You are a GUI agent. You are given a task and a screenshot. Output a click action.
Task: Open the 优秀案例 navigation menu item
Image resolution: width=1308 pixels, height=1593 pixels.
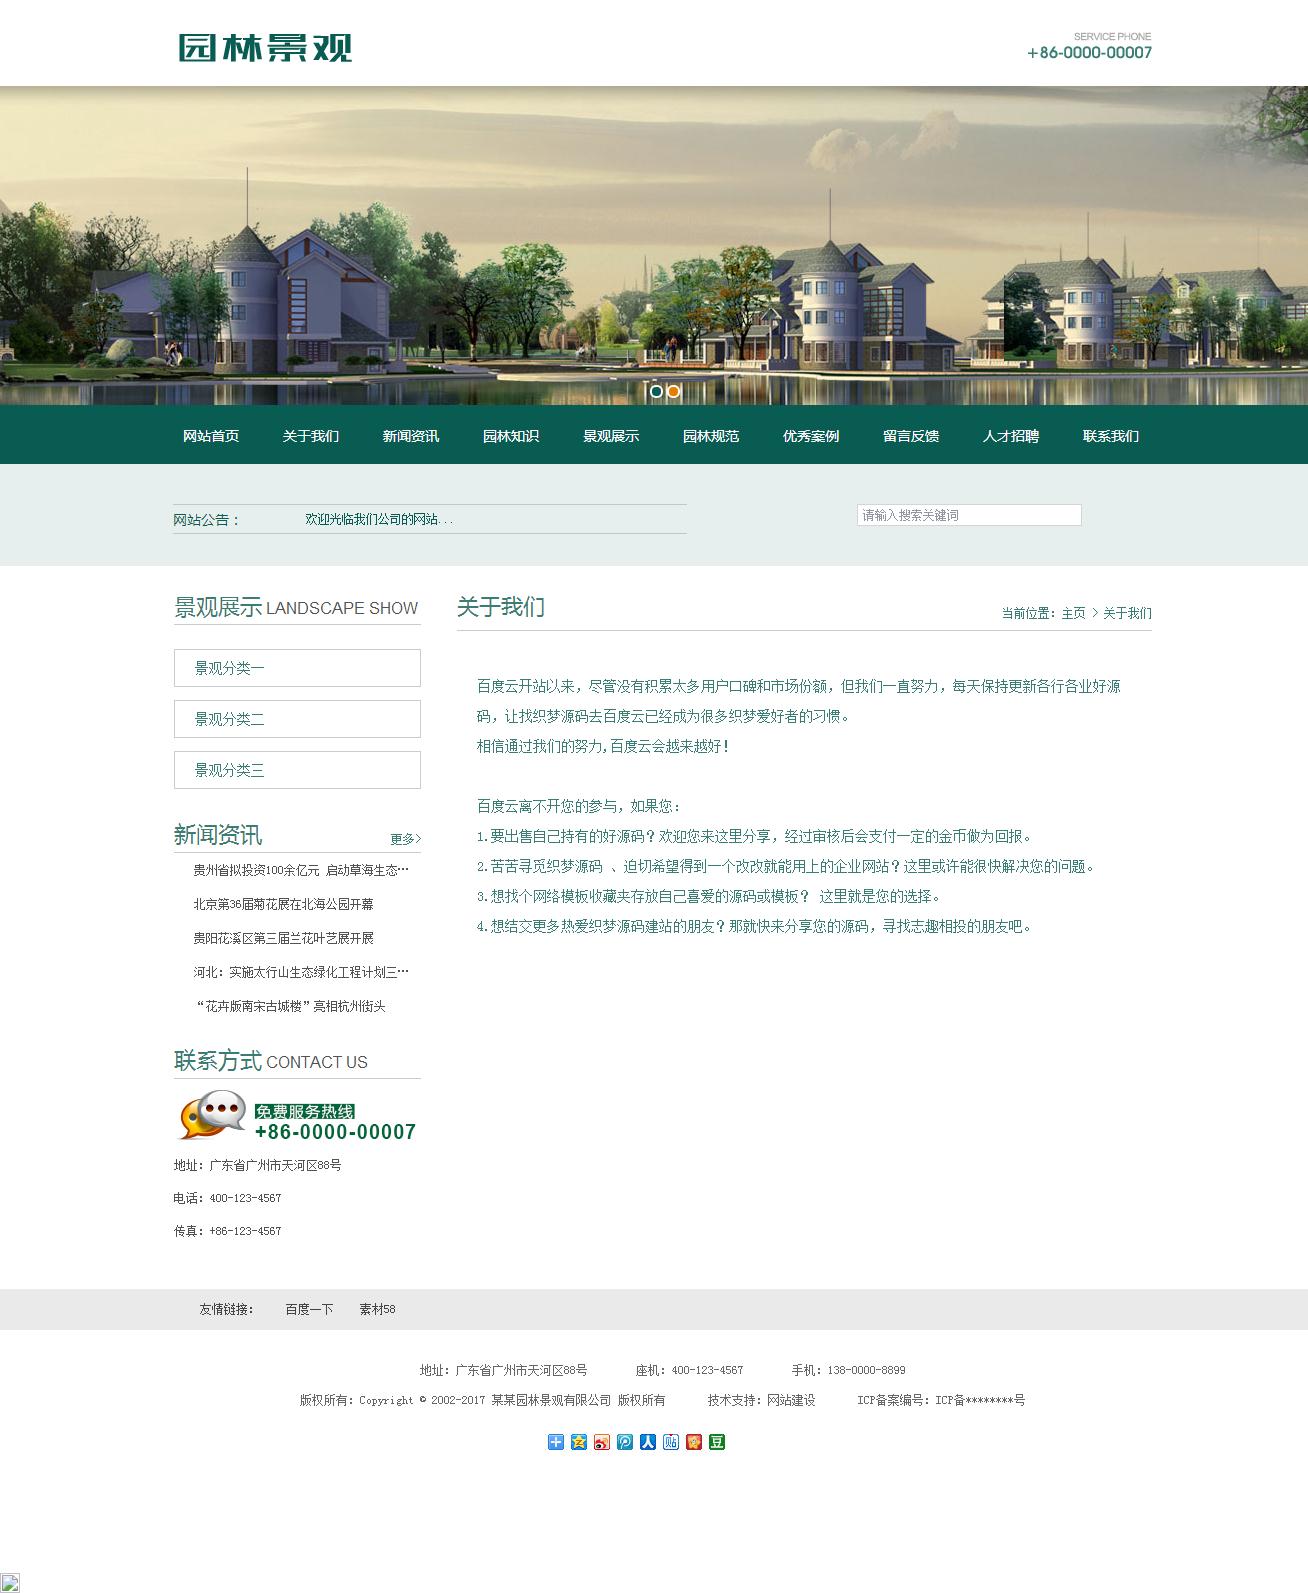[810, 436]
